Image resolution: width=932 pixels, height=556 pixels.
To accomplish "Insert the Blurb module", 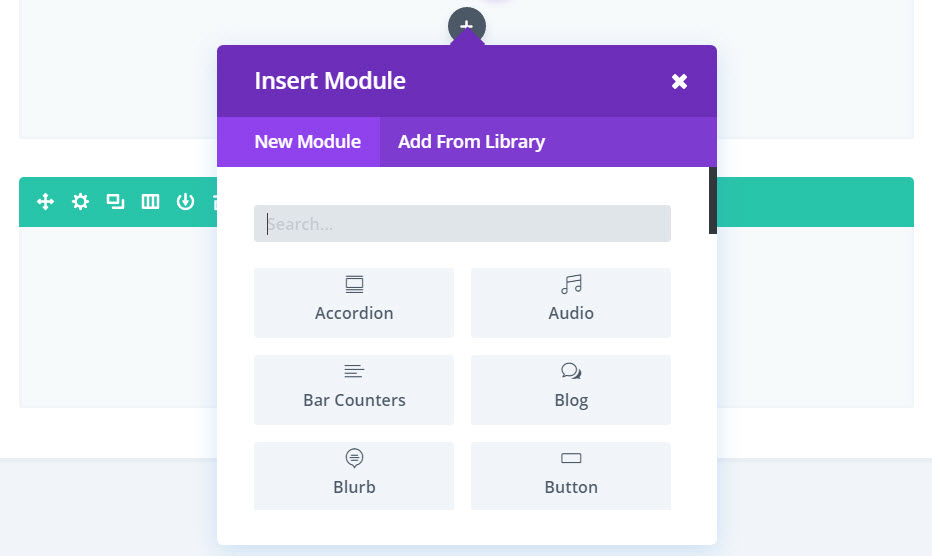I will (x=354, y=476).
